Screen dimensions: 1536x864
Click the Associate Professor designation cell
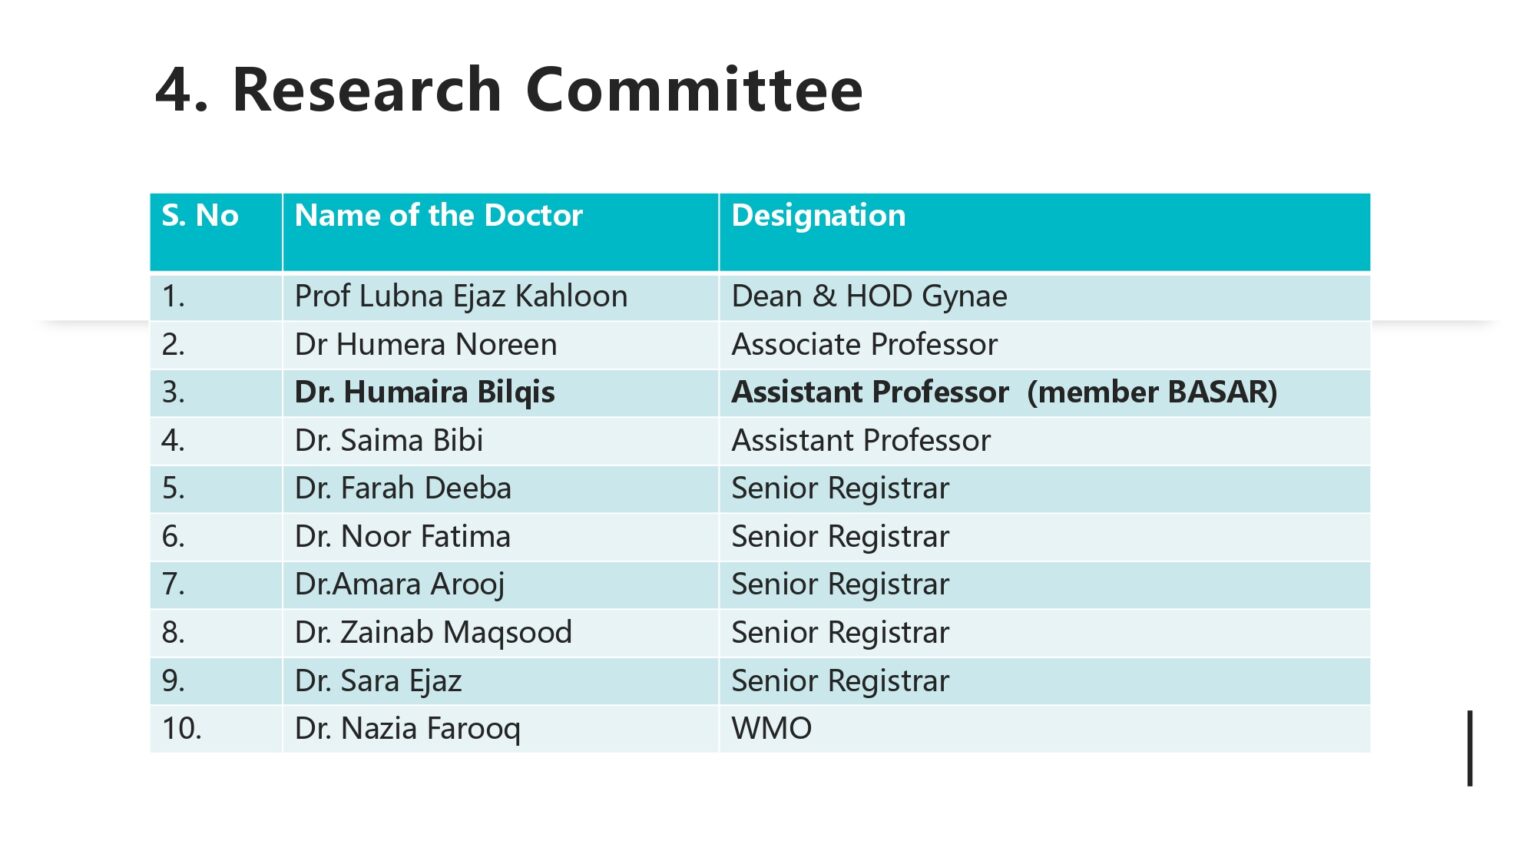pos(1044,345)
